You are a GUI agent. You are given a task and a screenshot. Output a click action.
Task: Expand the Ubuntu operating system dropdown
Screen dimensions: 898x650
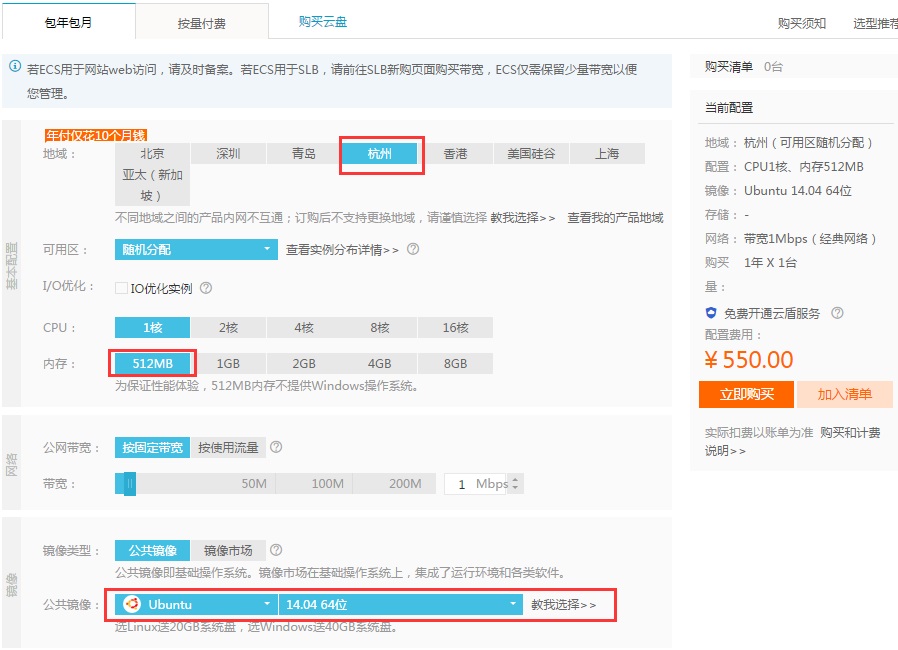197,604
